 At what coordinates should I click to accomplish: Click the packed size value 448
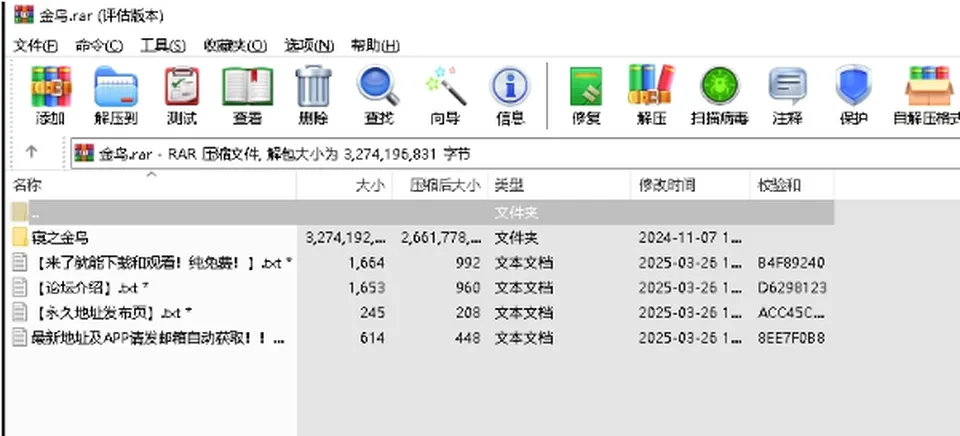(468, 337)
